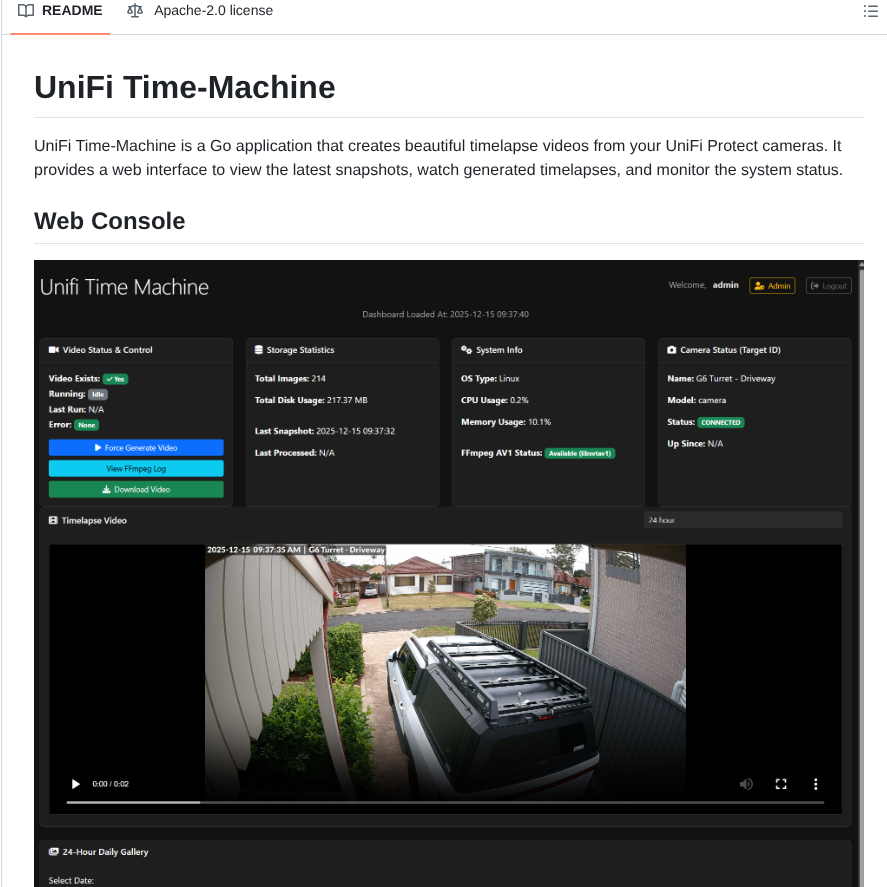Image resolution: width=887 pixels, height=887 pixels.
Task: Open the Apache-2.0 license tab
Action: click(x=213, y=11)
